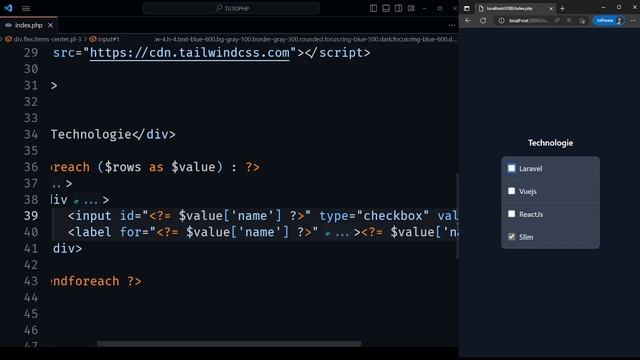Click the Laravel label
The height and width of the screenshot is (360, 640).
[531, 169]
